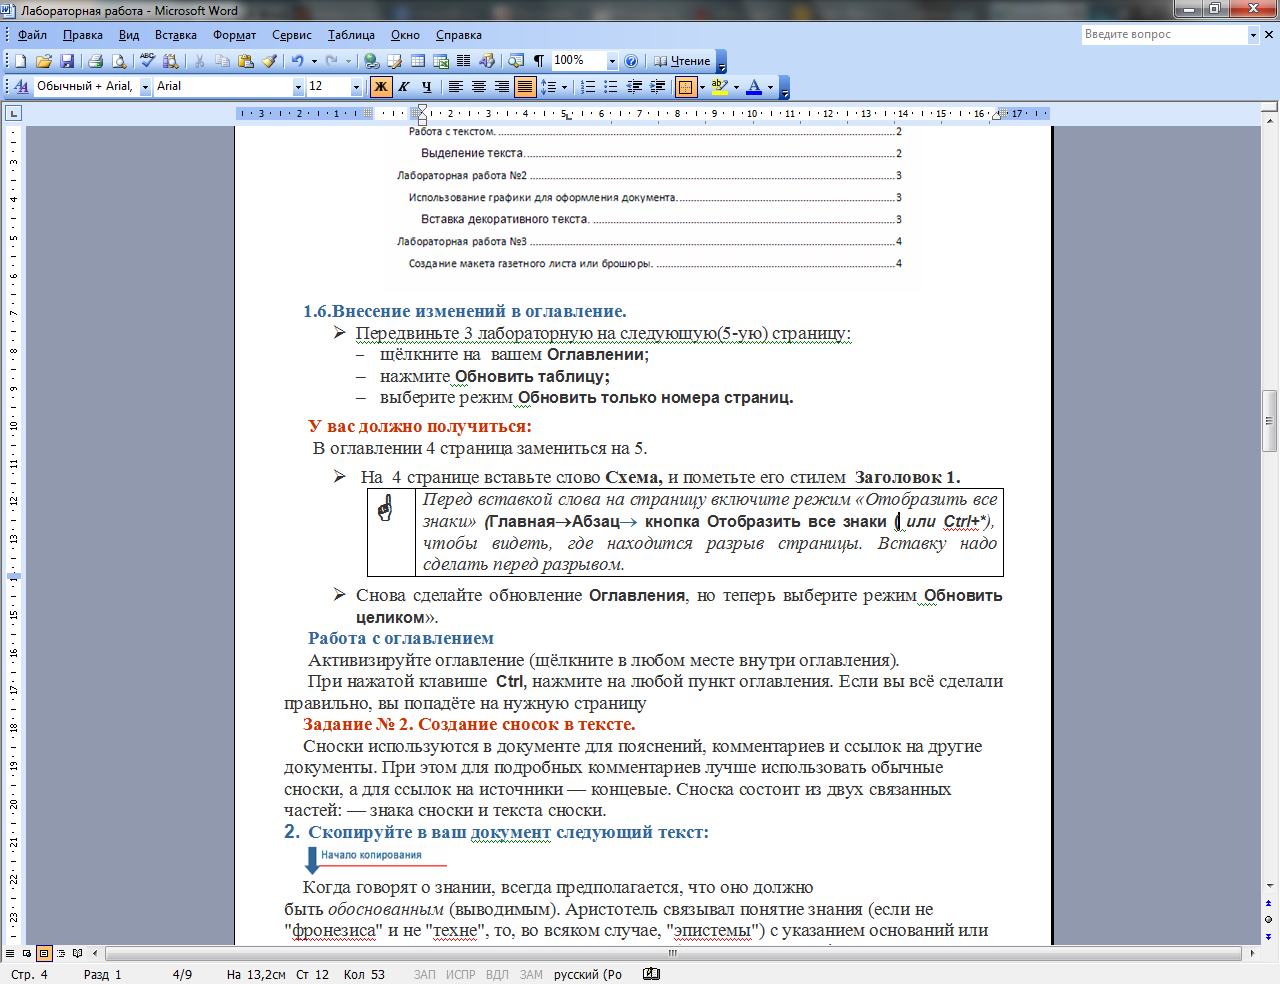Viewport: 1280px width, 984px height.
Task: Open Microsoft Word Help
Action: [x=631, y=61]
